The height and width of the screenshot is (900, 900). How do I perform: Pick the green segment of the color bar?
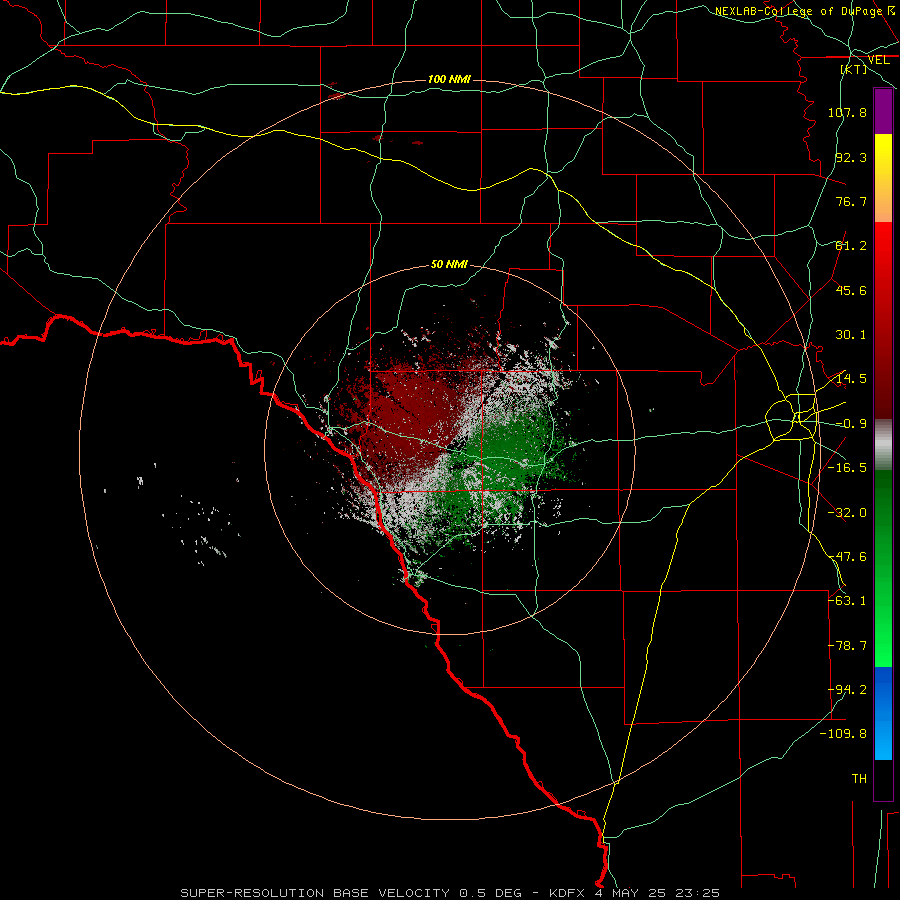pyautogui.click(x=883, y=569)
